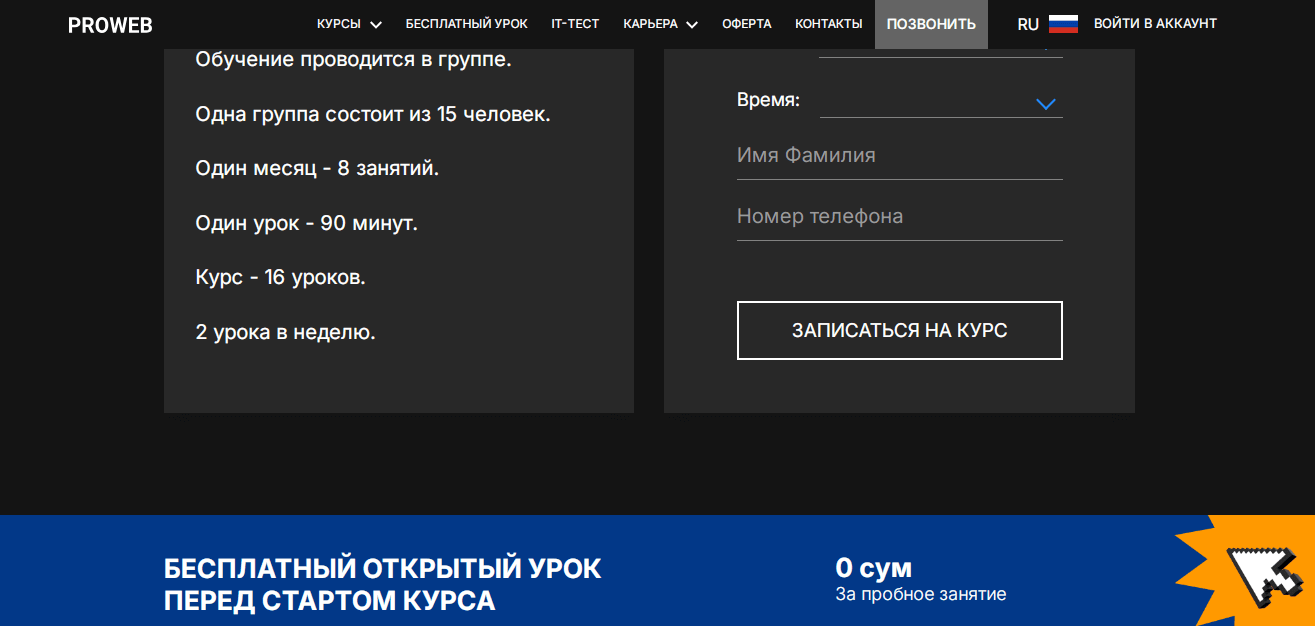This screenshot has width=1315, height=626.
Task: Click the БЕСПЛАТНЫЙ УРОК nav item
Action: click(465, 22)
